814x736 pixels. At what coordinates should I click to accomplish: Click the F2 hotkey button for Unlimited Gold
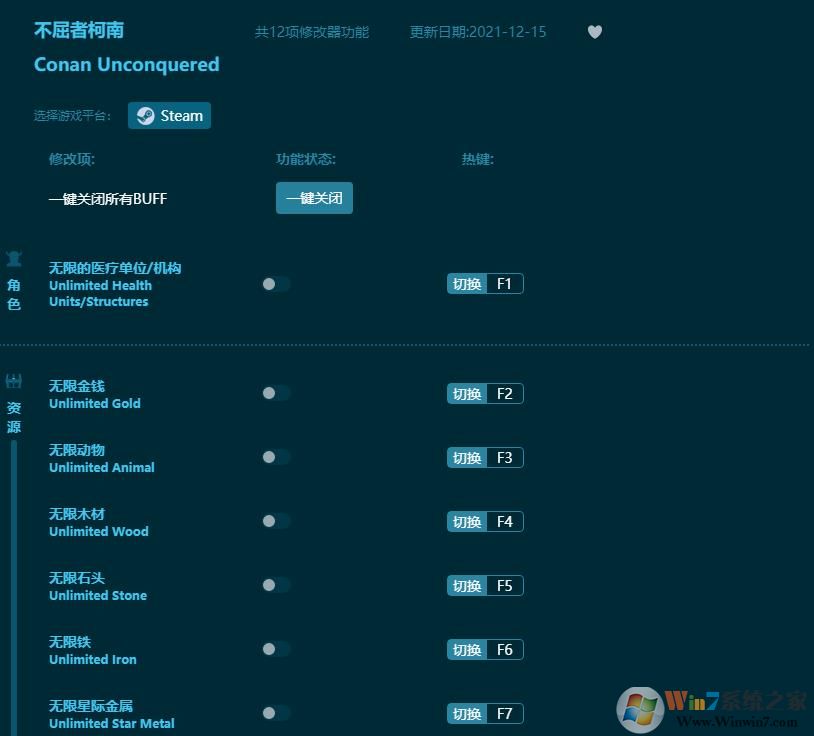(503, 393)
